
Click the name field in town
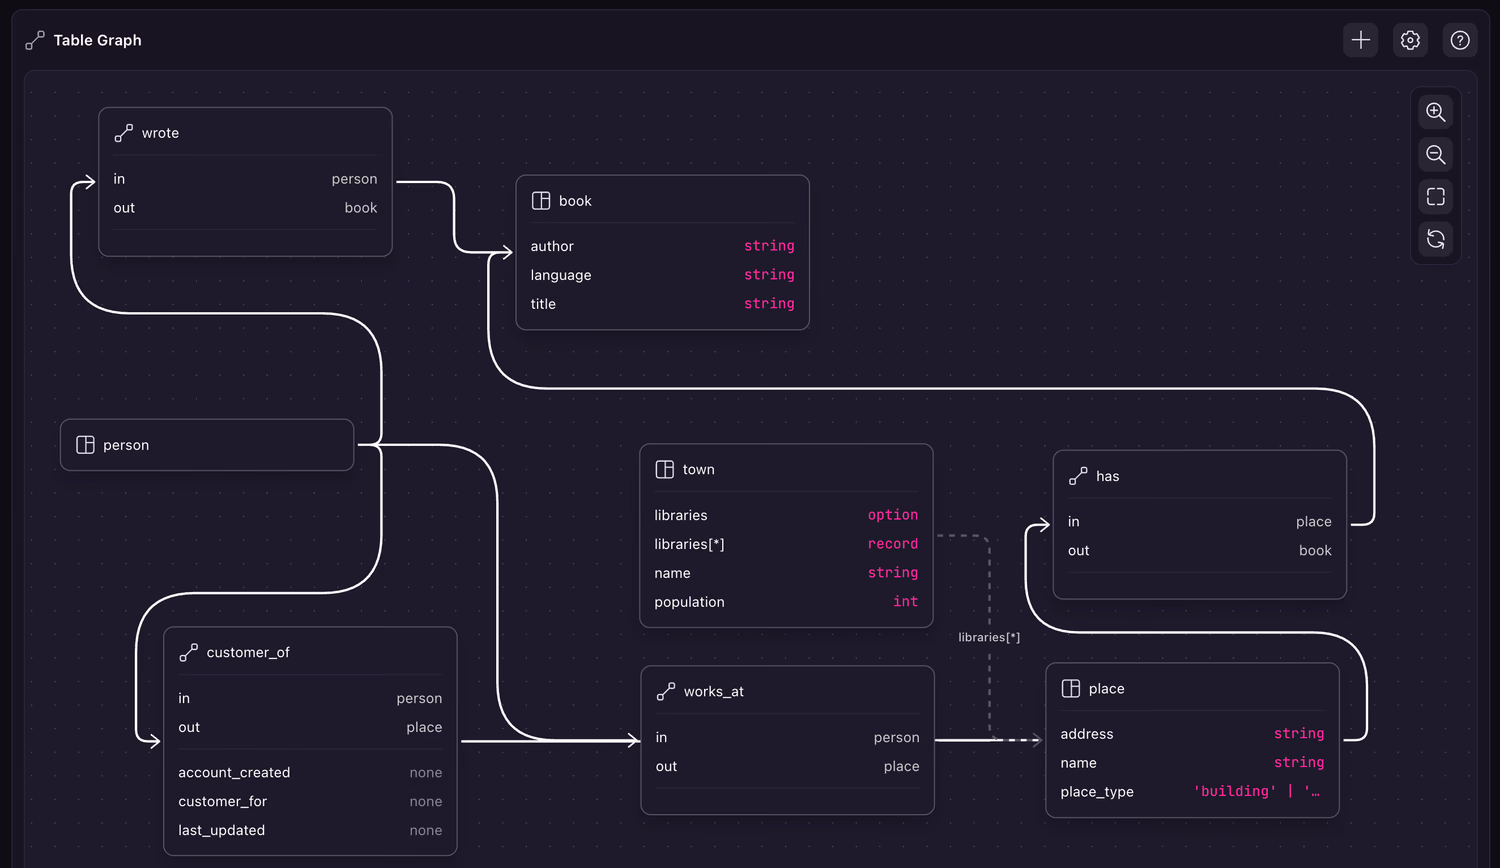point(786,573)
